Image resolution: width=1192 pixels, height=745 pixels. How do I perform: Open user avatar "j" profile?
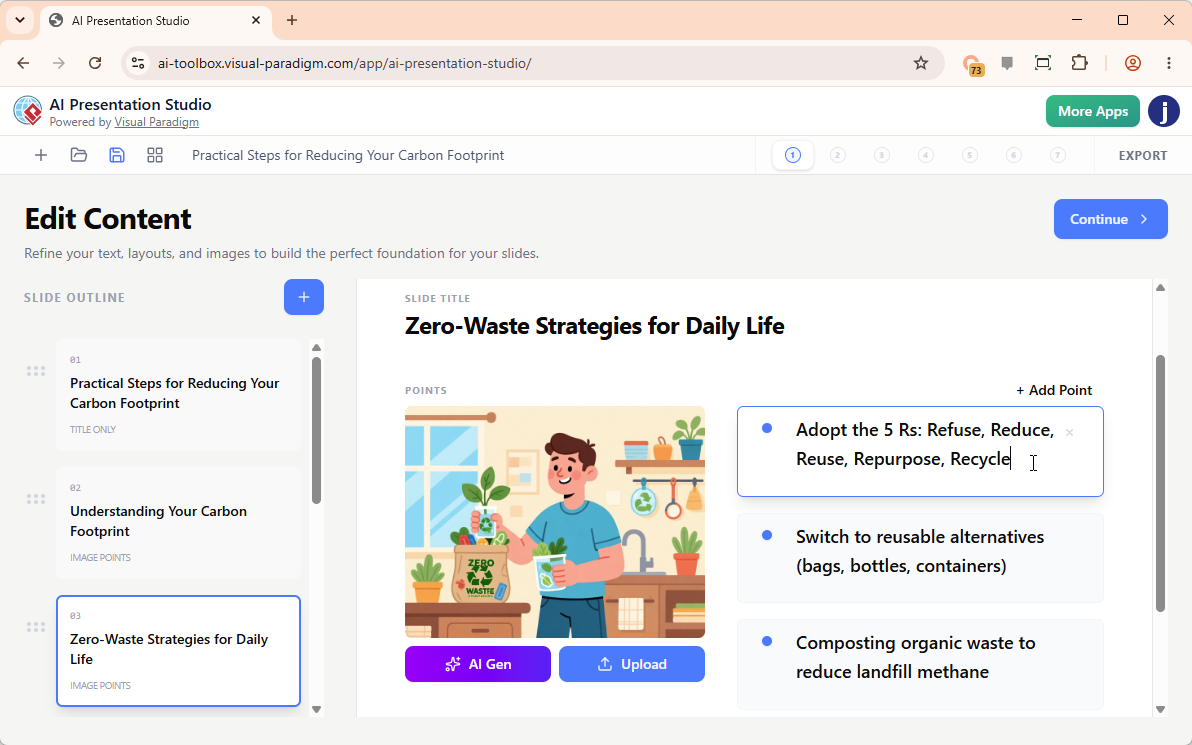(1163, 111)
